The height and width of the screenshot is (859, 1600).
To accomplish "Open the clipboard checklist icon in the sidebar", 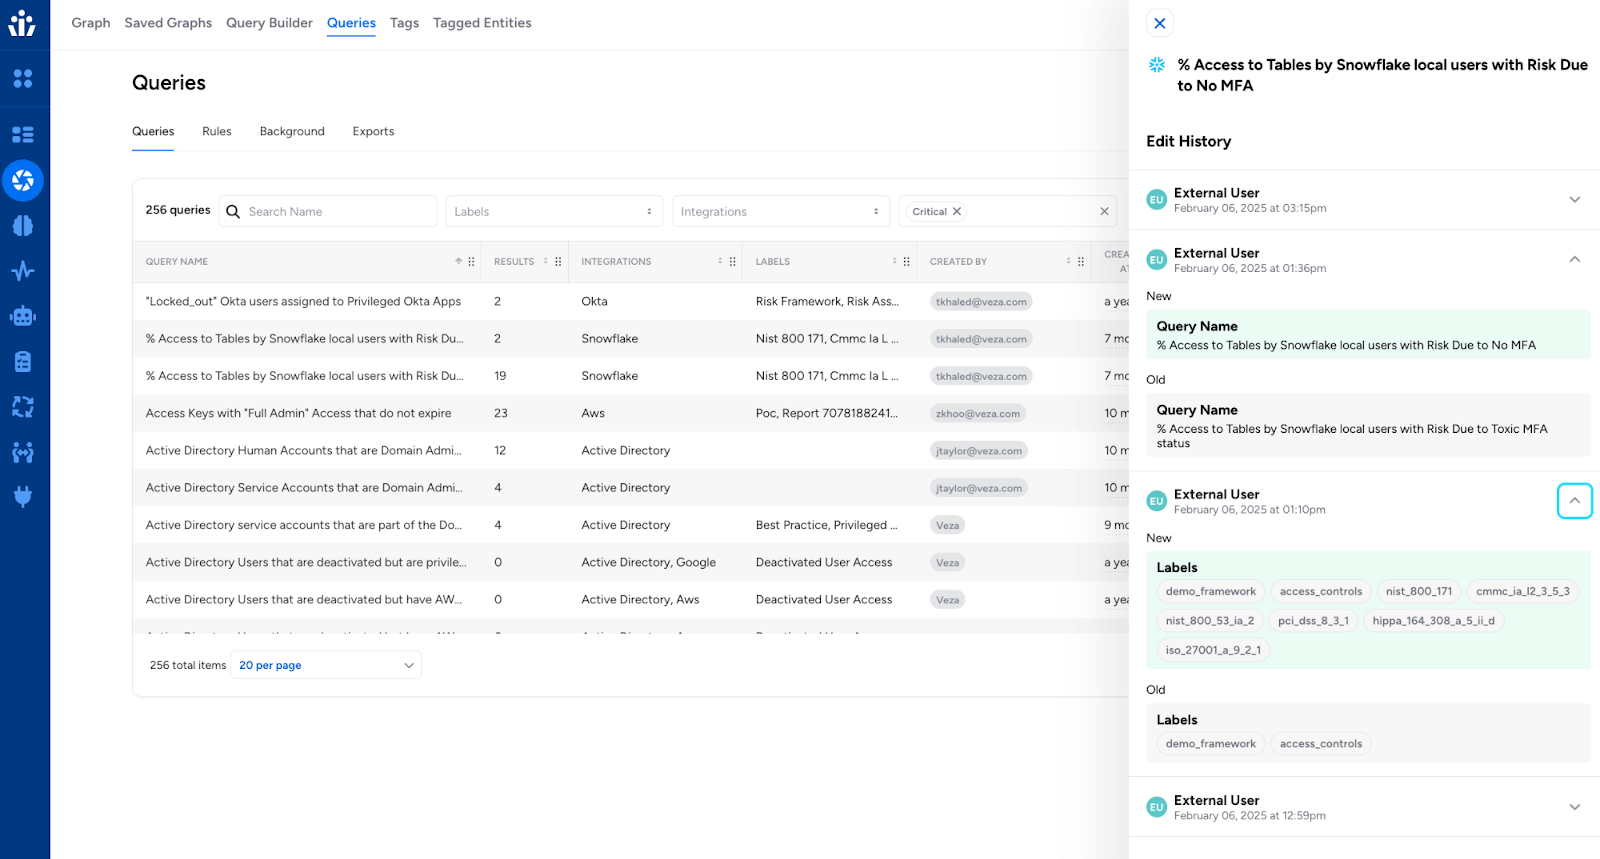I will point(23,362).
